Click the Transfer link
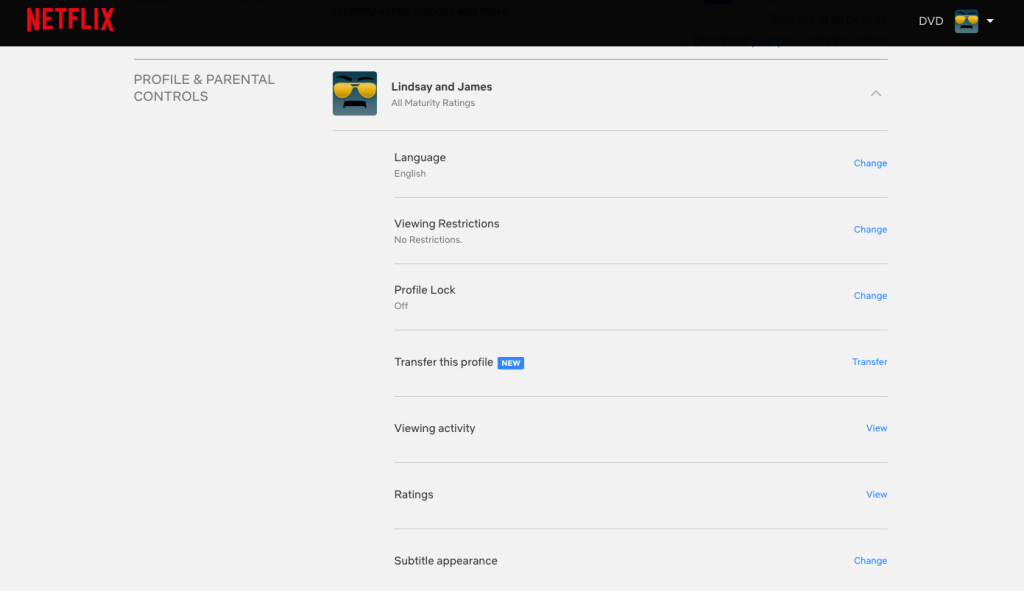 [x=869, y=362]
